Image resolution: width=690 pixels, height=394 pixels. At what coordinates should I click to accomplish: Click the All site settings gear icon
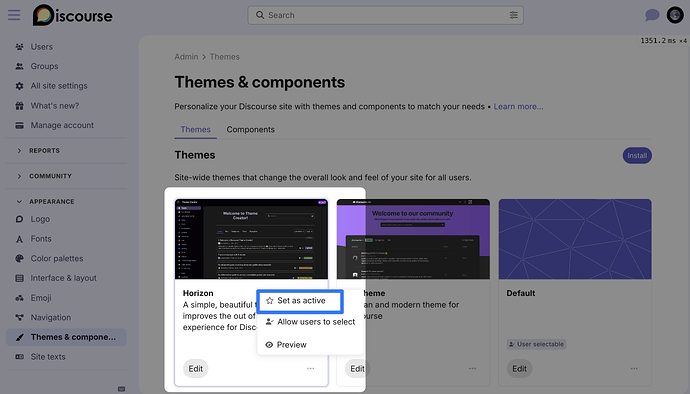19,86
